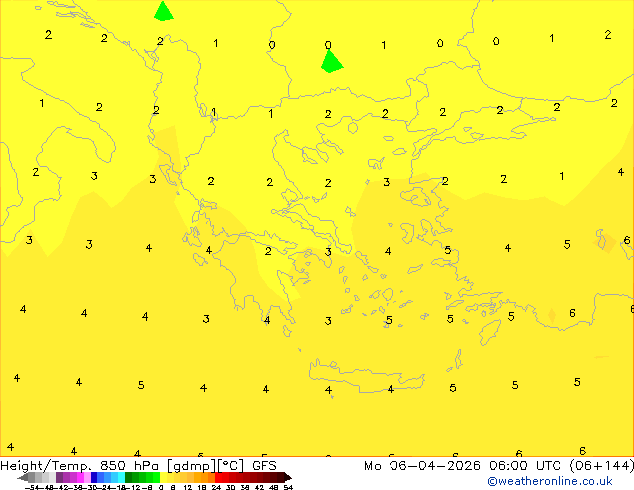Select the dark blue -30 legend swatch
The image size is (634, 490).
94,477
